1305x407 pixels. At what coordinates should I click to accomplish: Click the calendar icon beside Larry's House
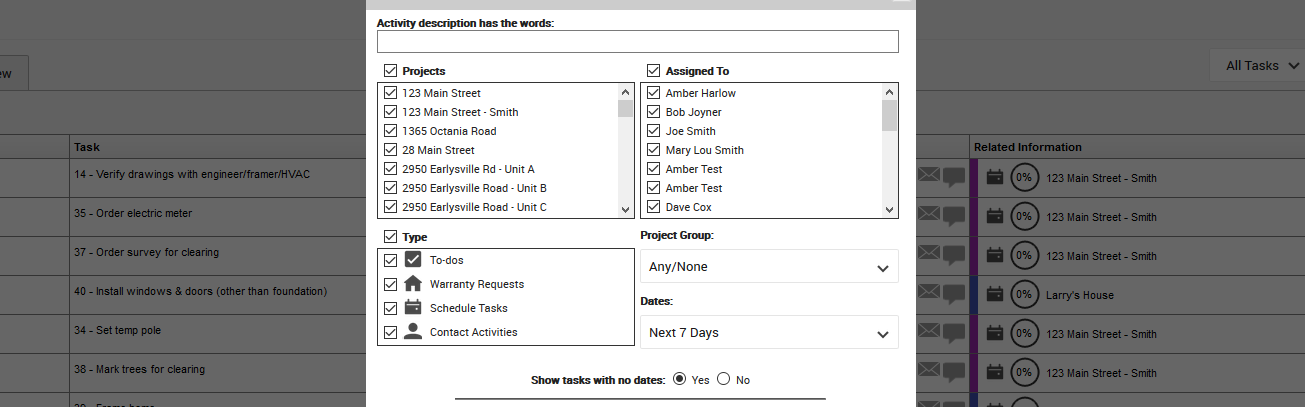pyautogui.click(x=994, y=295)
